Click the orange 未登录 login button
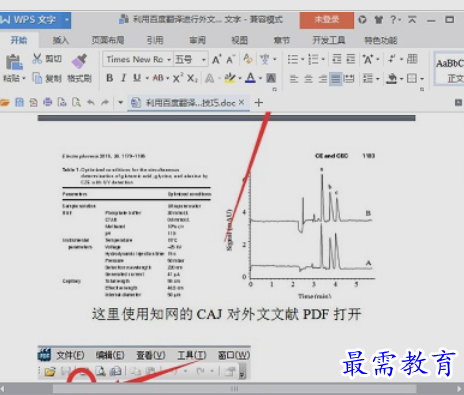This screenshot has width=464, height=395. click(327, 20)
